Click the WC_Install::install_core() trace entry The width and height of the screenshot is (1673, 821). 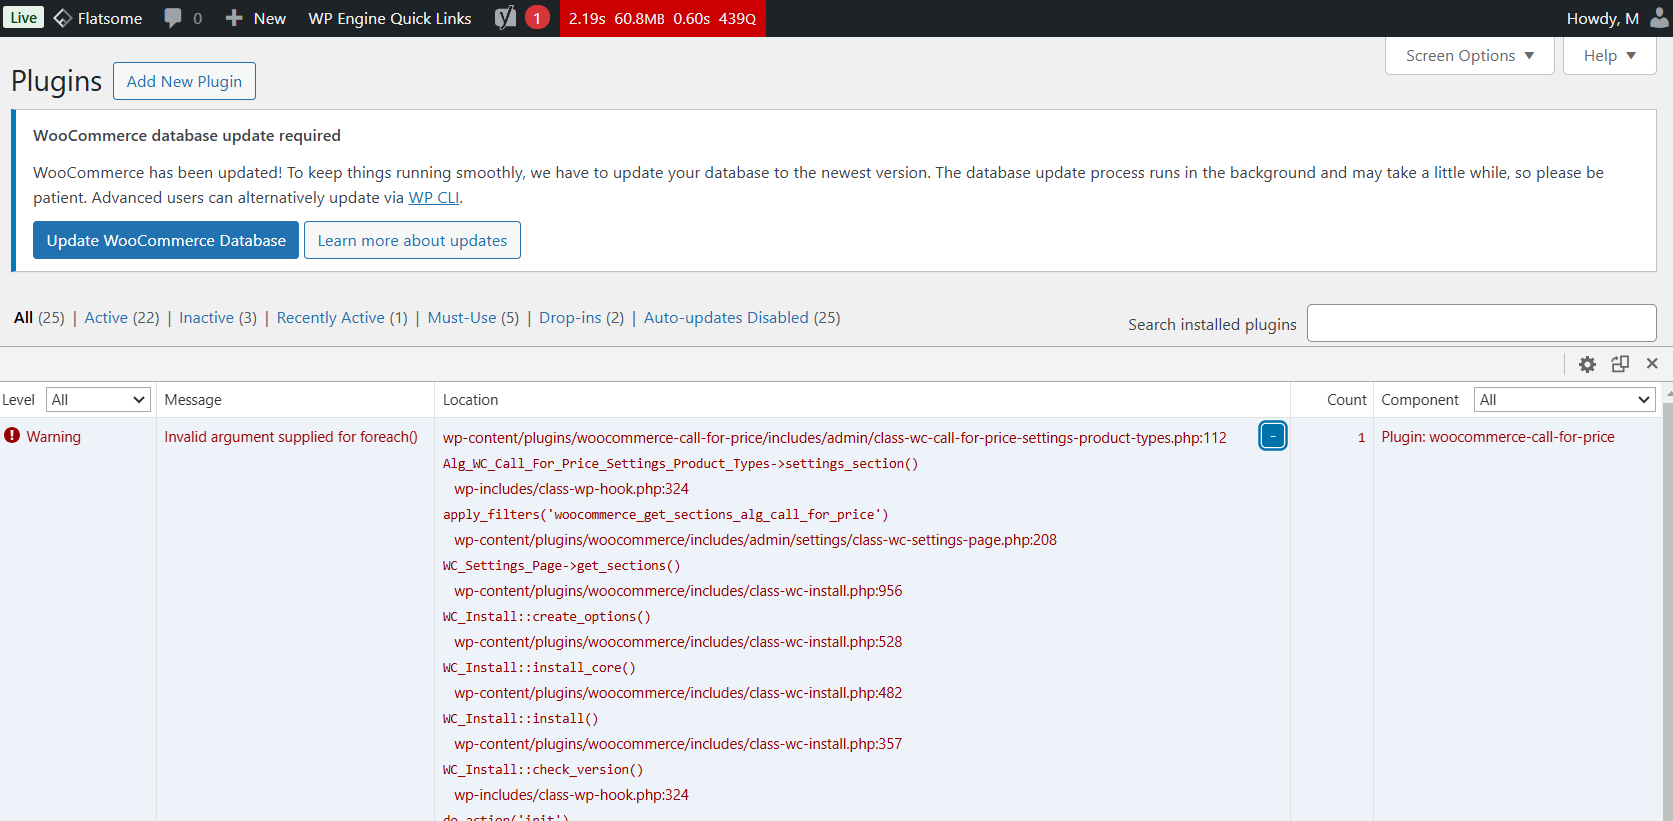click(539, 668)
